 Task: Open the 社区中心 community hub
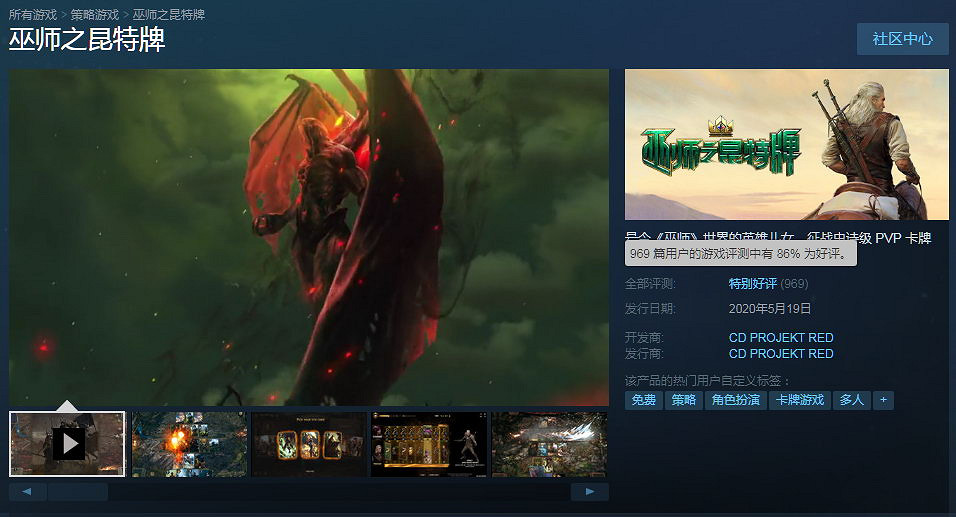coord(902,39)
